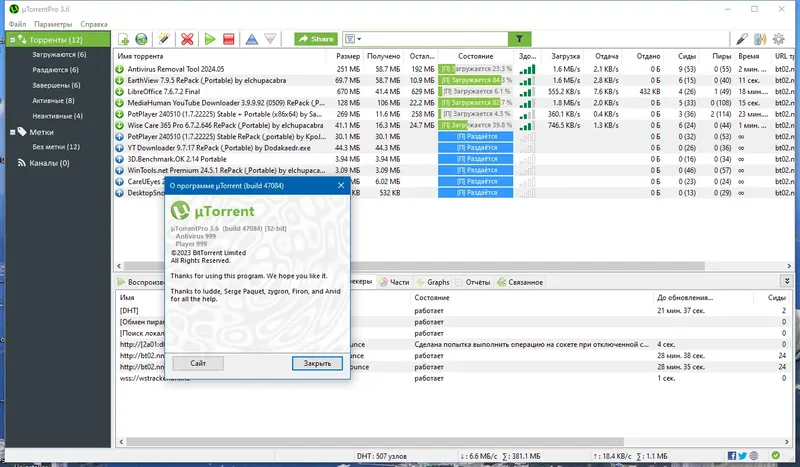Open Preferences via the gear icon

(779, 39)
